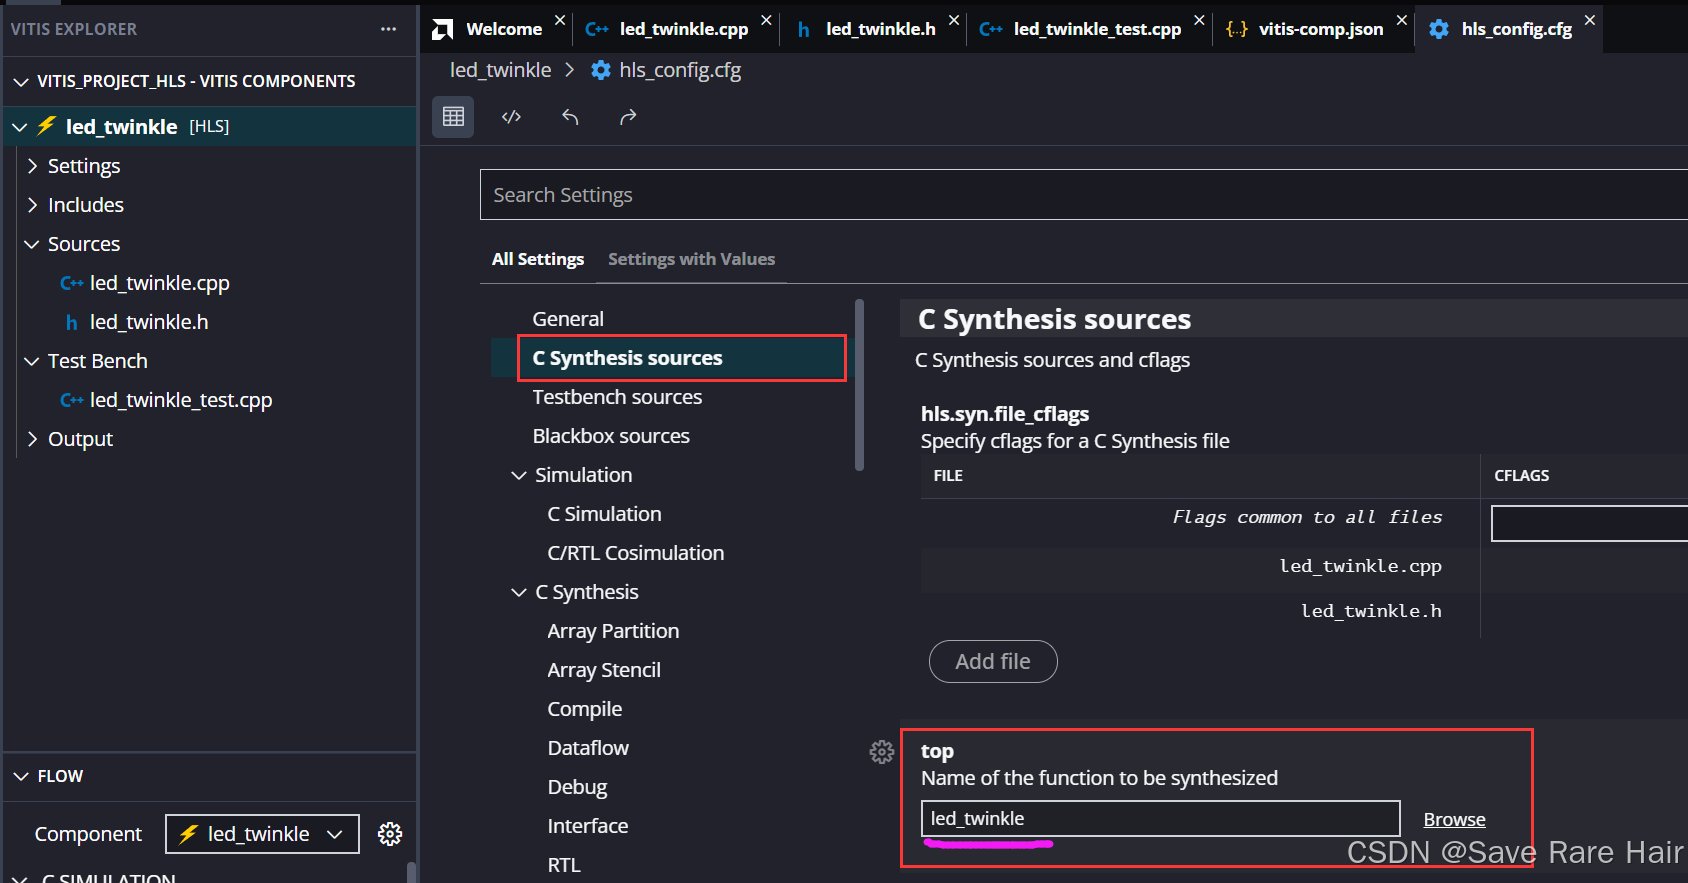
Task: Open led_twinkle.h in the Sources tree
Action: (x=149, y=322)
